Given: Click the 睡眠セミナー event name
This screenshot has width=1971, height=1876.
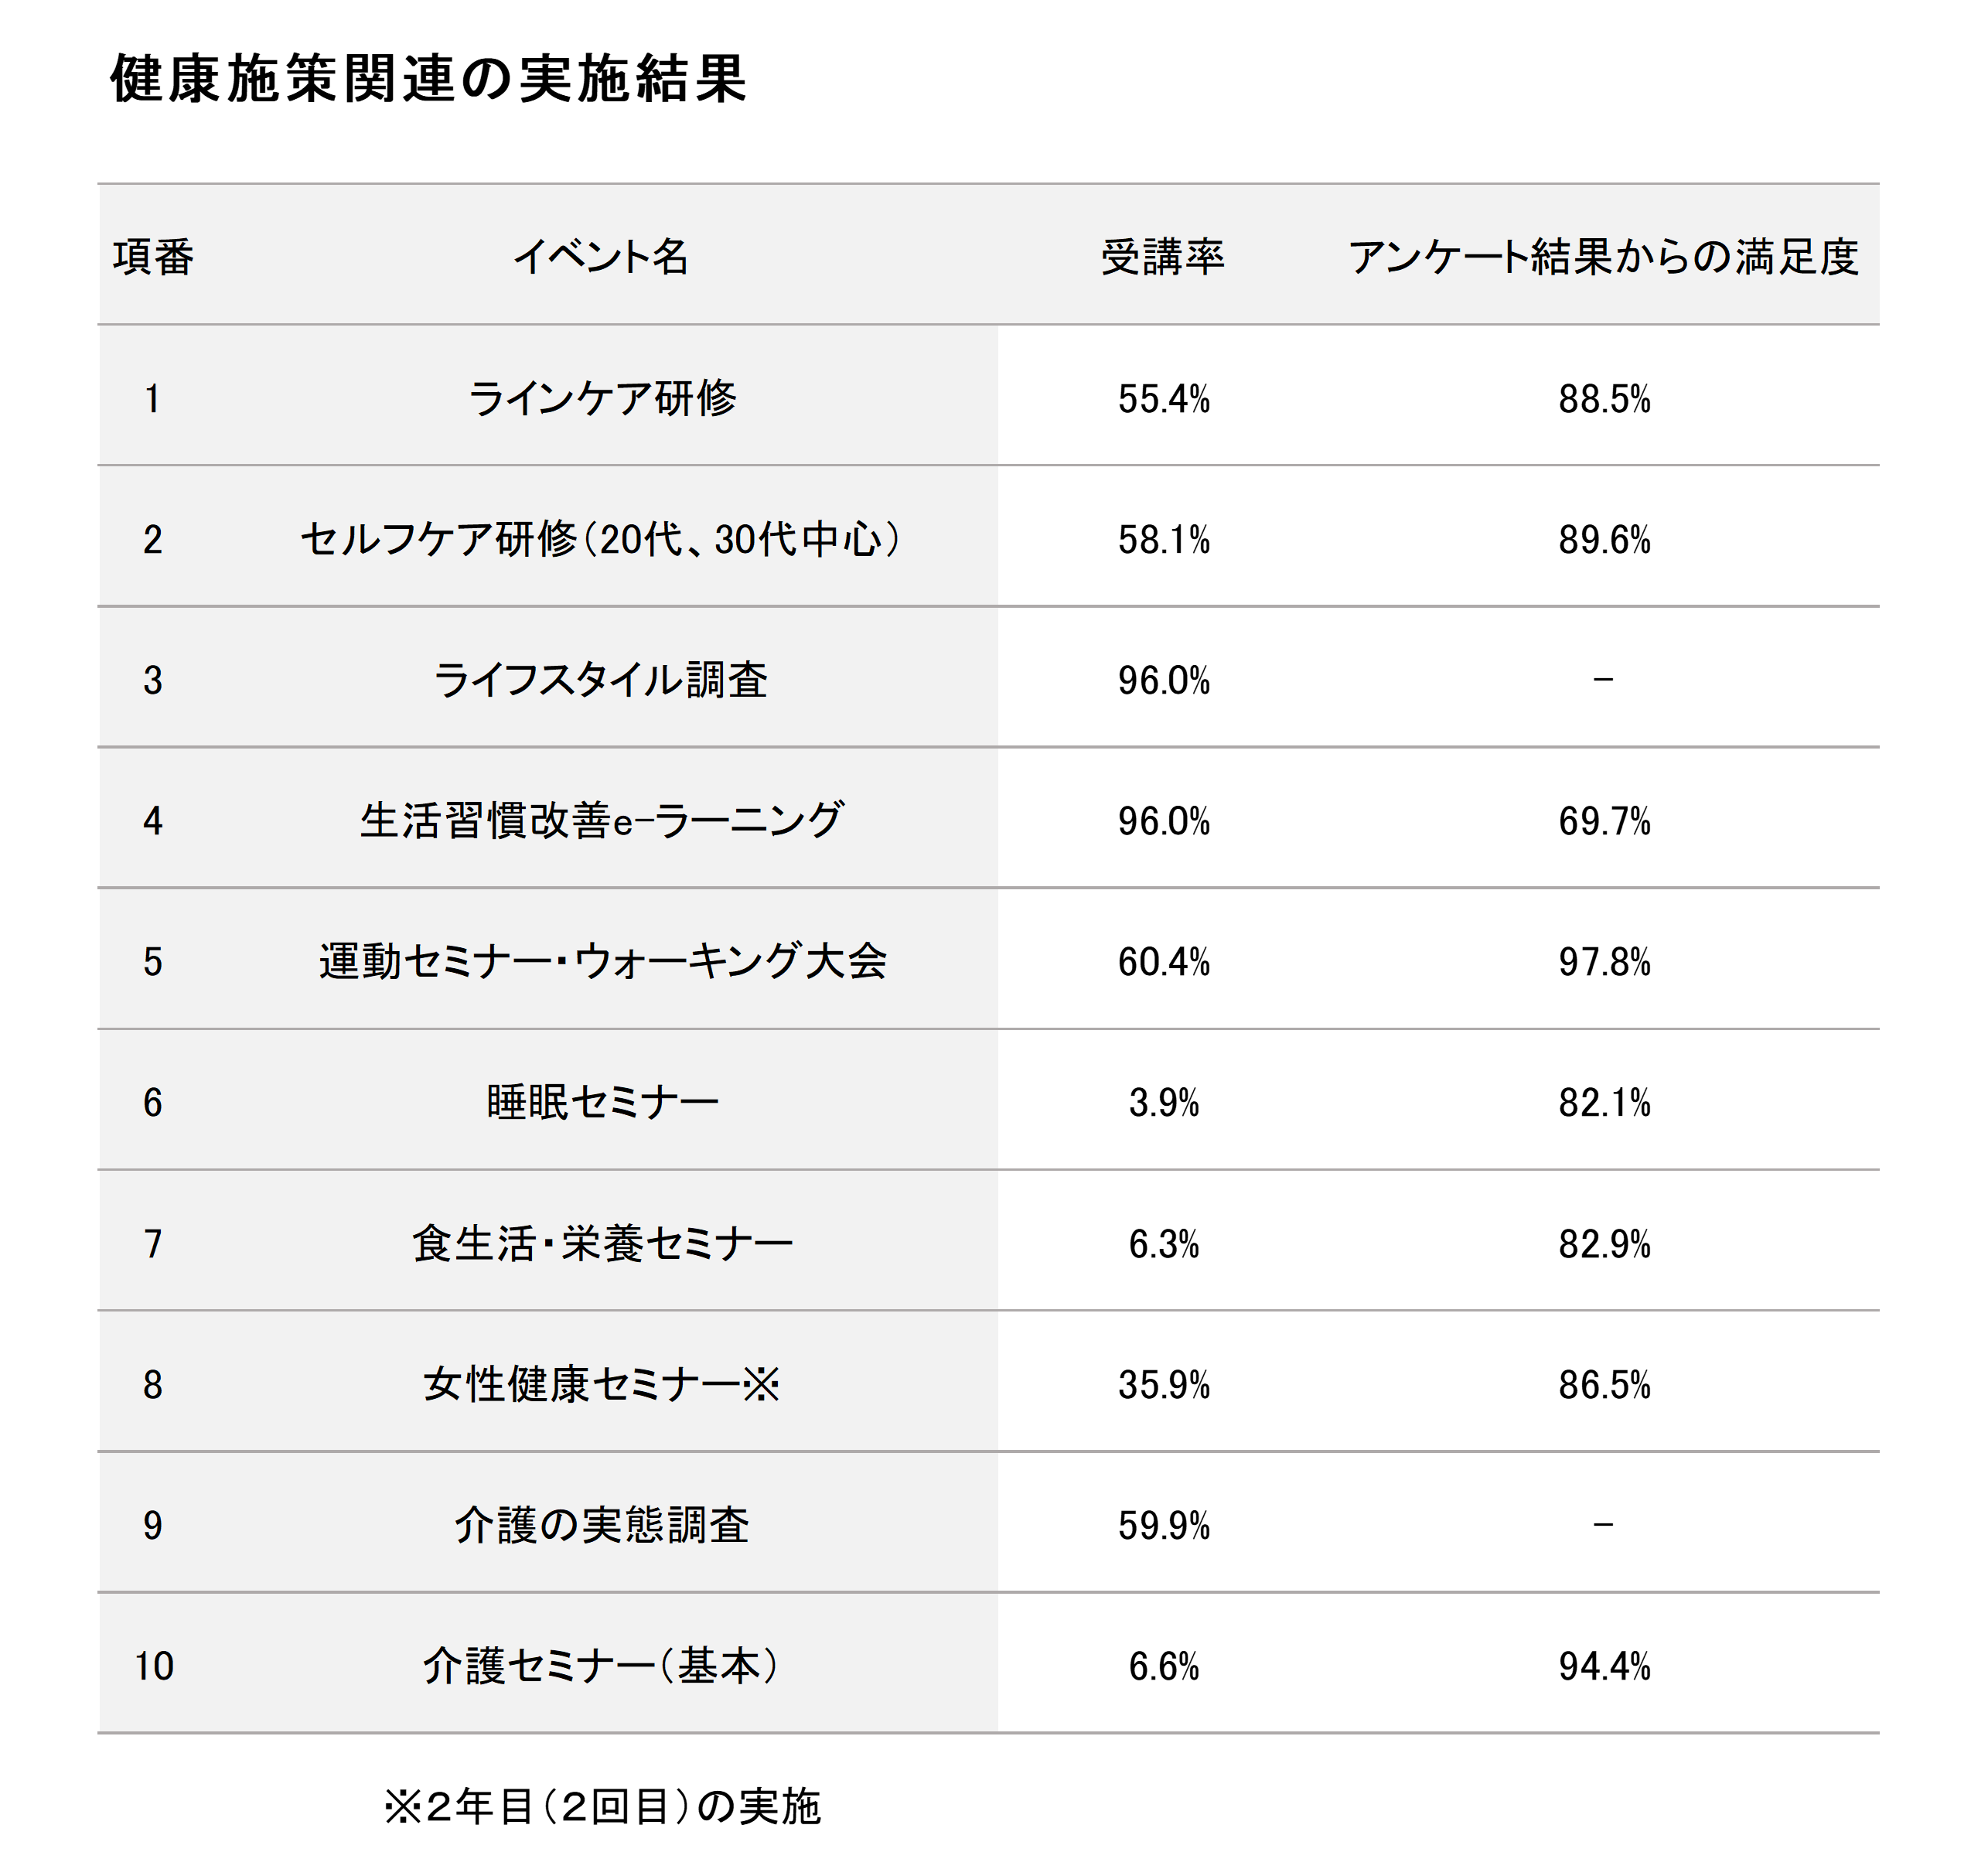Looking at the screenshot, I should pyautogui.click(x=602, y=1103).
